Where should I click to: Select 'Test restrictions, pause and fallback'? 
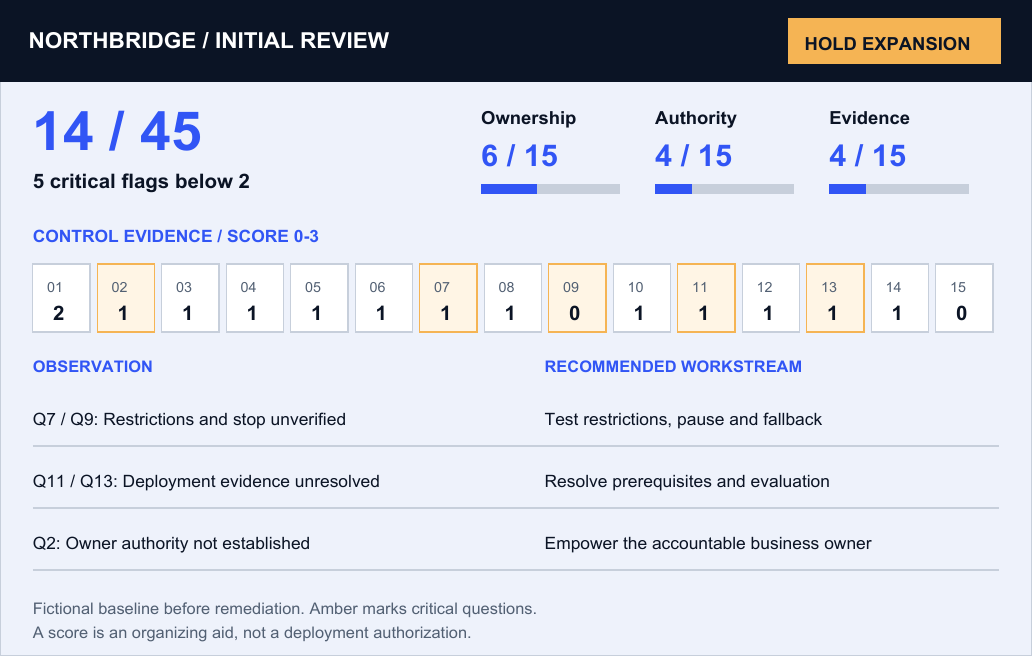[683, 419]
